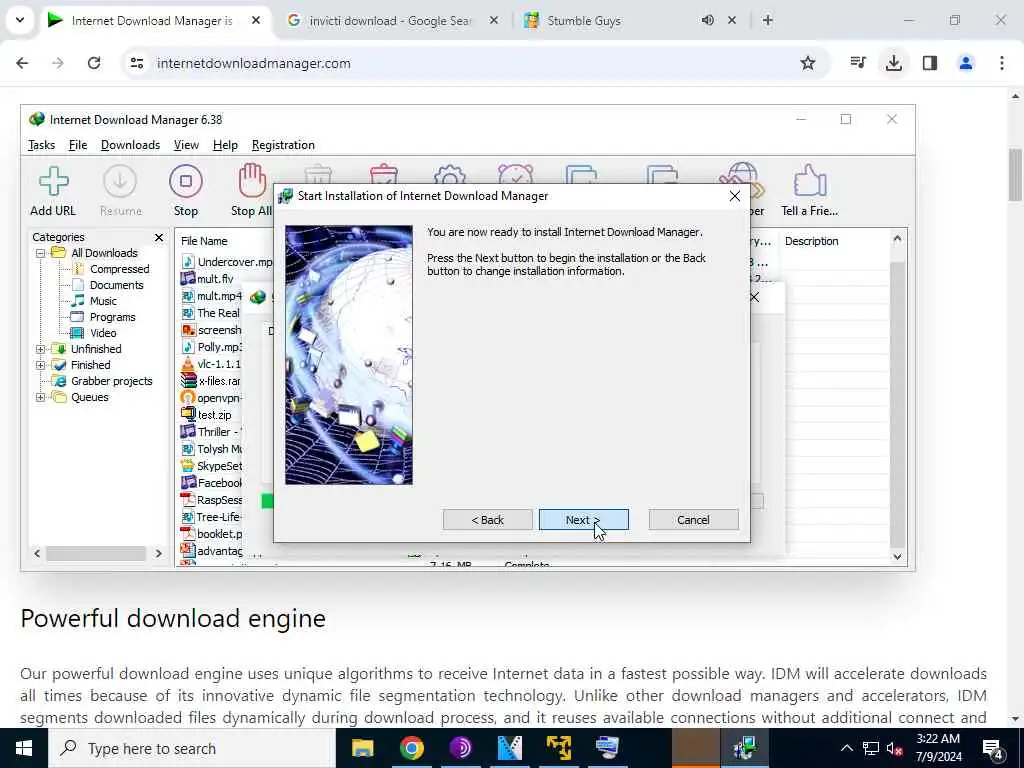
Task: Toggle the browser side panel
Action: point(930,63)
